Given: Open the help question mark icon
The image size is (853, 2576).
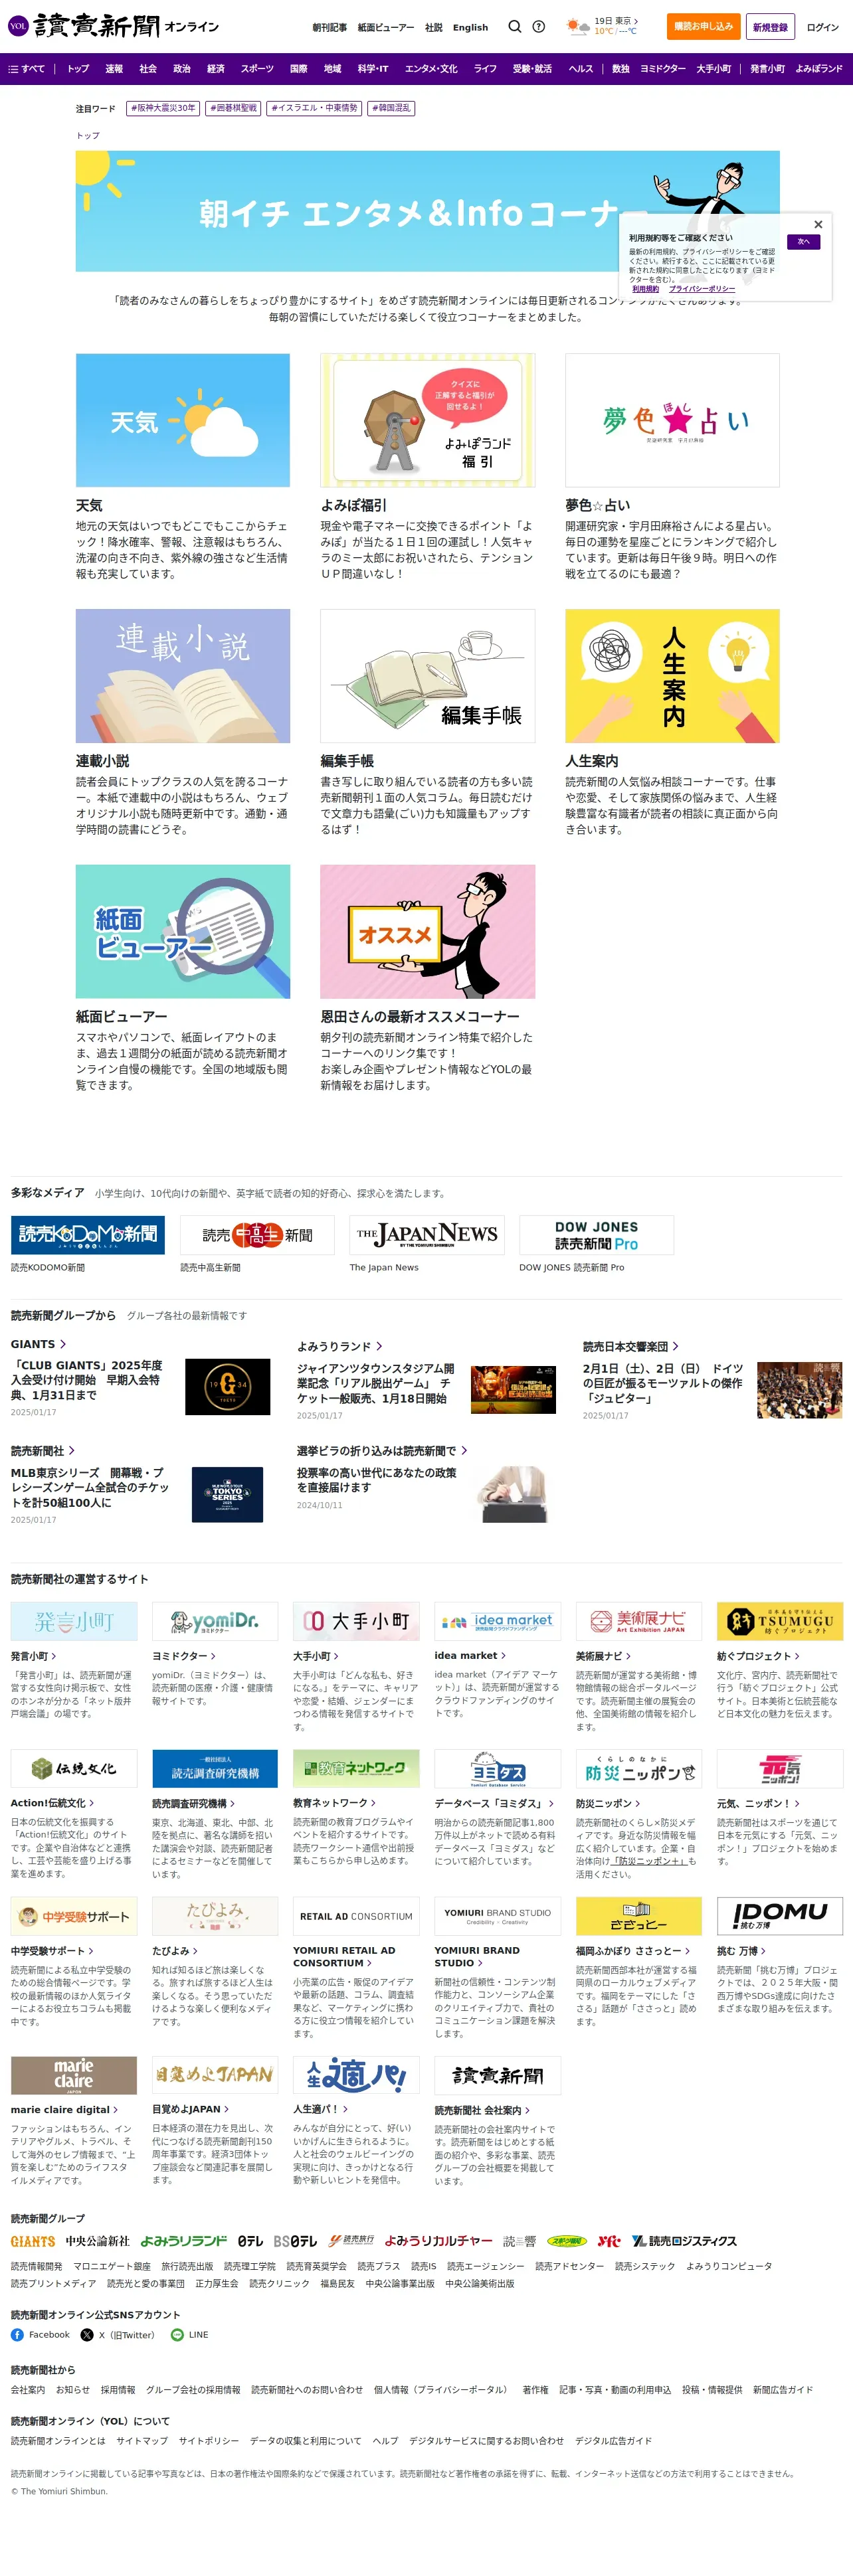Looking at the screenshot, I should coord(539,27).
